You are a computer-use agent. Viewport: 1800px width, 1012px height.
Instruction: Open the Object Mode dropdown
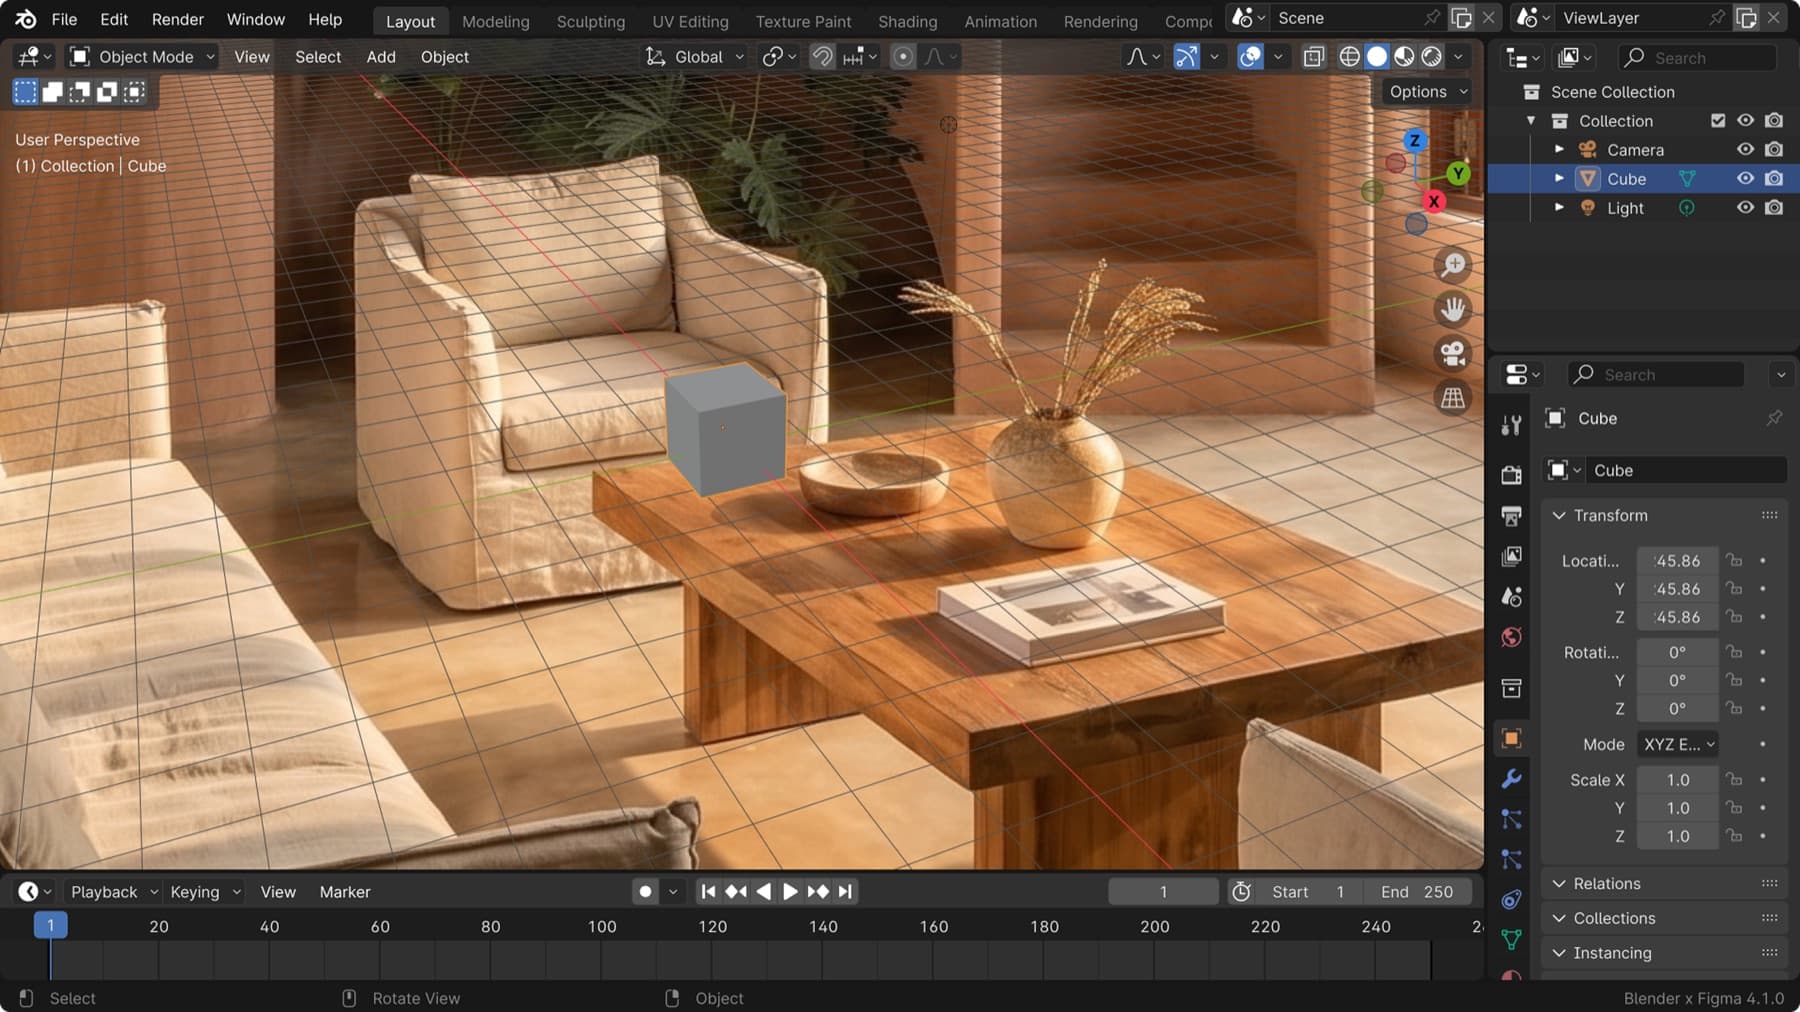pyautogui.click(x=142, y=57)
